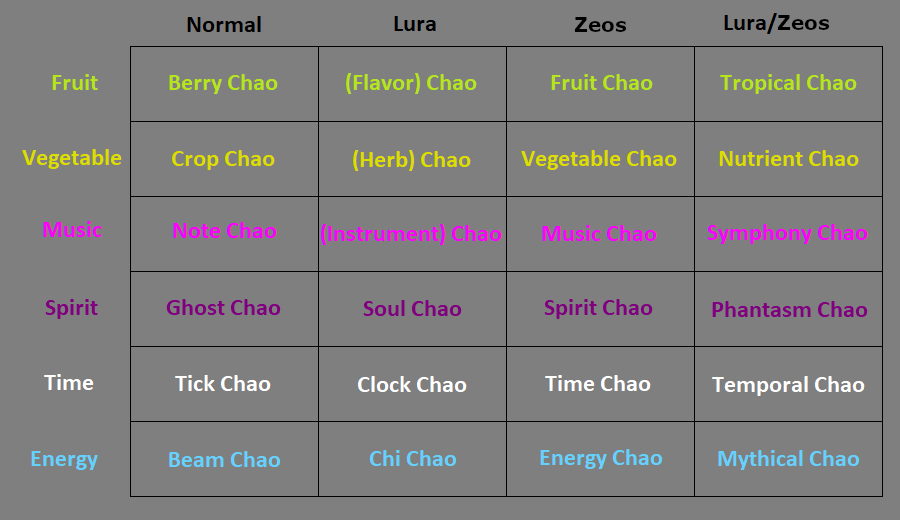Click the Fruit row label

tap(75, 83)
